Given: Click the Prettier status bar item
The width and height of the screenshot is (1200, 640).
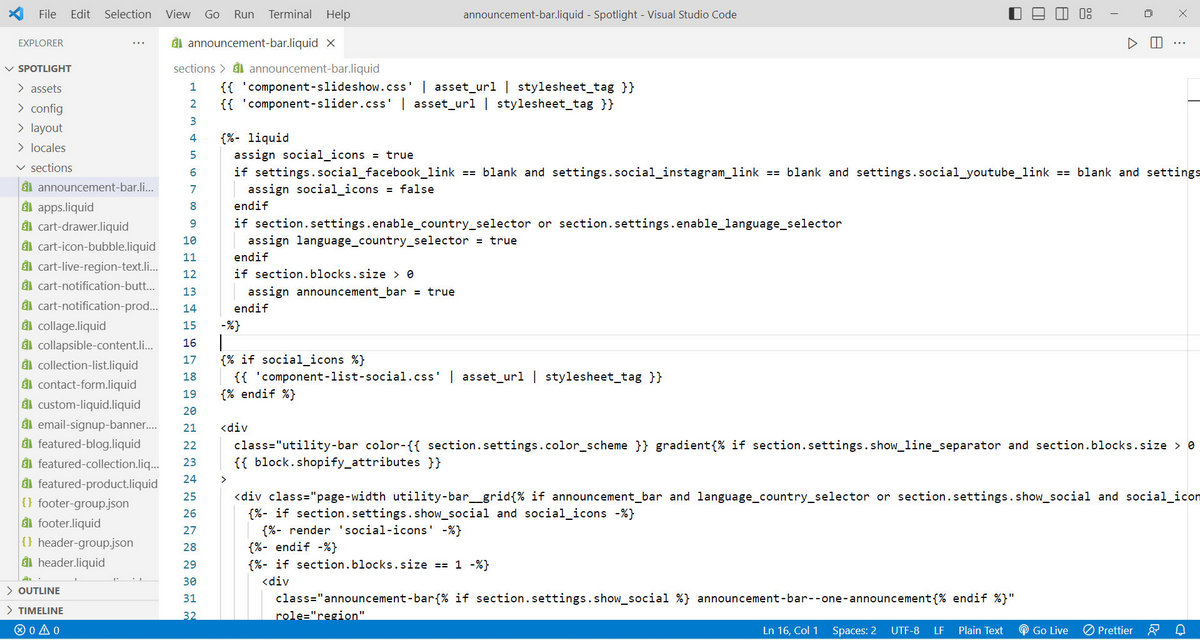Looking at the screenshot, I should [1108, 630].
